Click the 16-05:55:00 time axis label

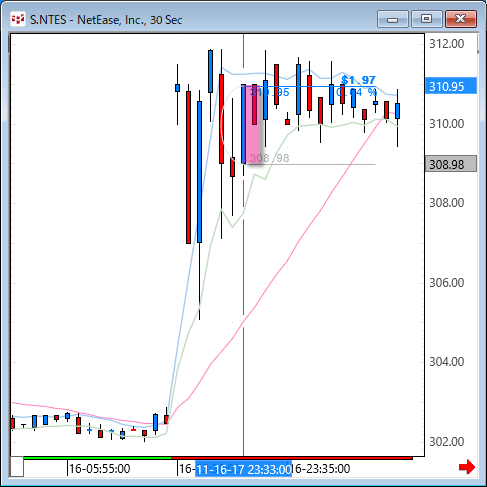tap(99, 469)
